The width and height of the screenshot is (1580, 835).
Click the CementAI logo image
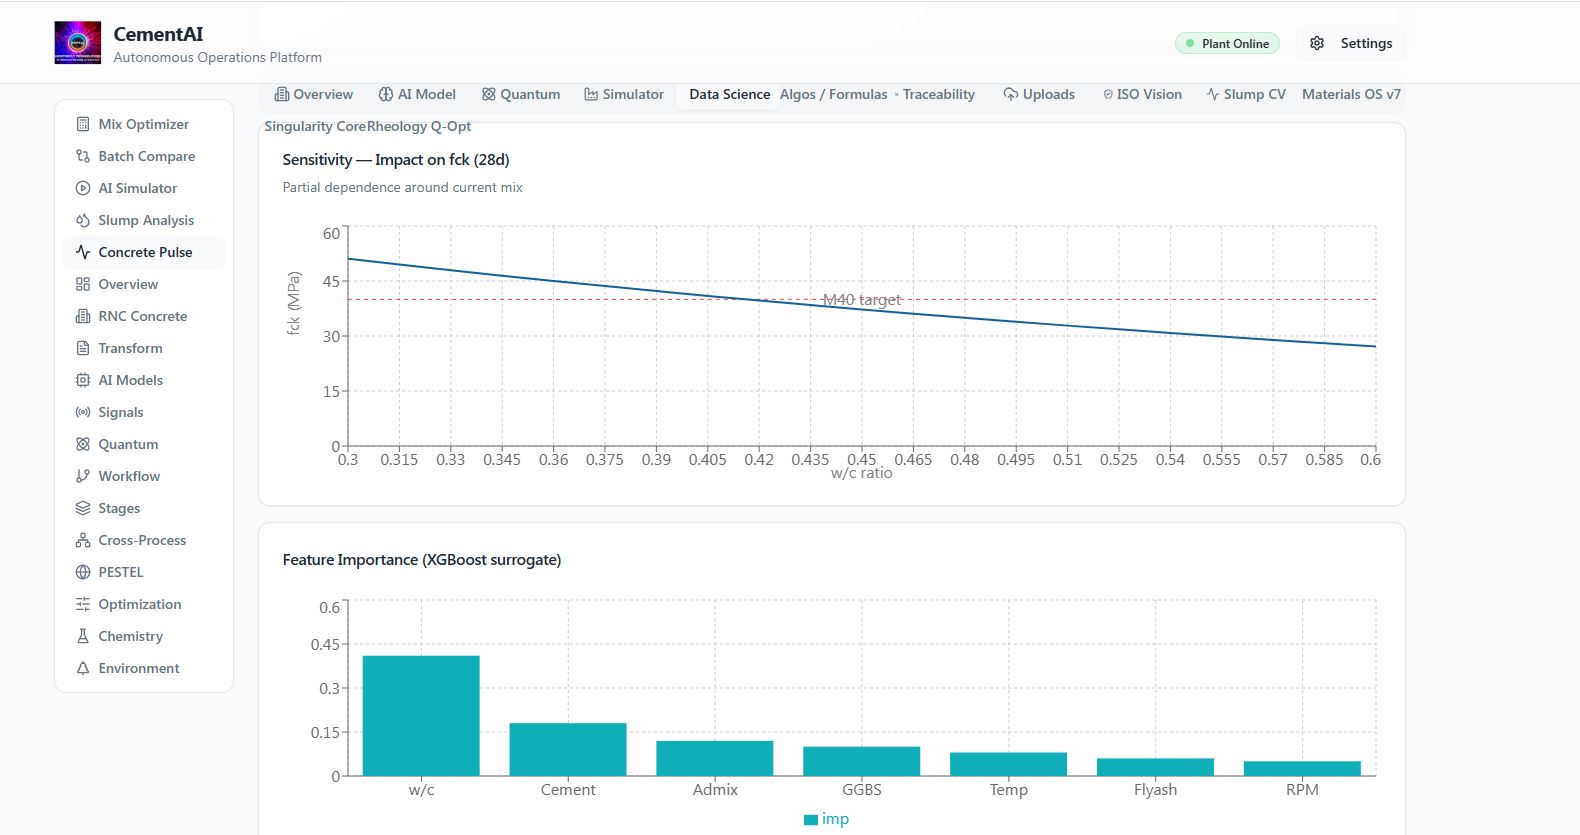(78, 43)
